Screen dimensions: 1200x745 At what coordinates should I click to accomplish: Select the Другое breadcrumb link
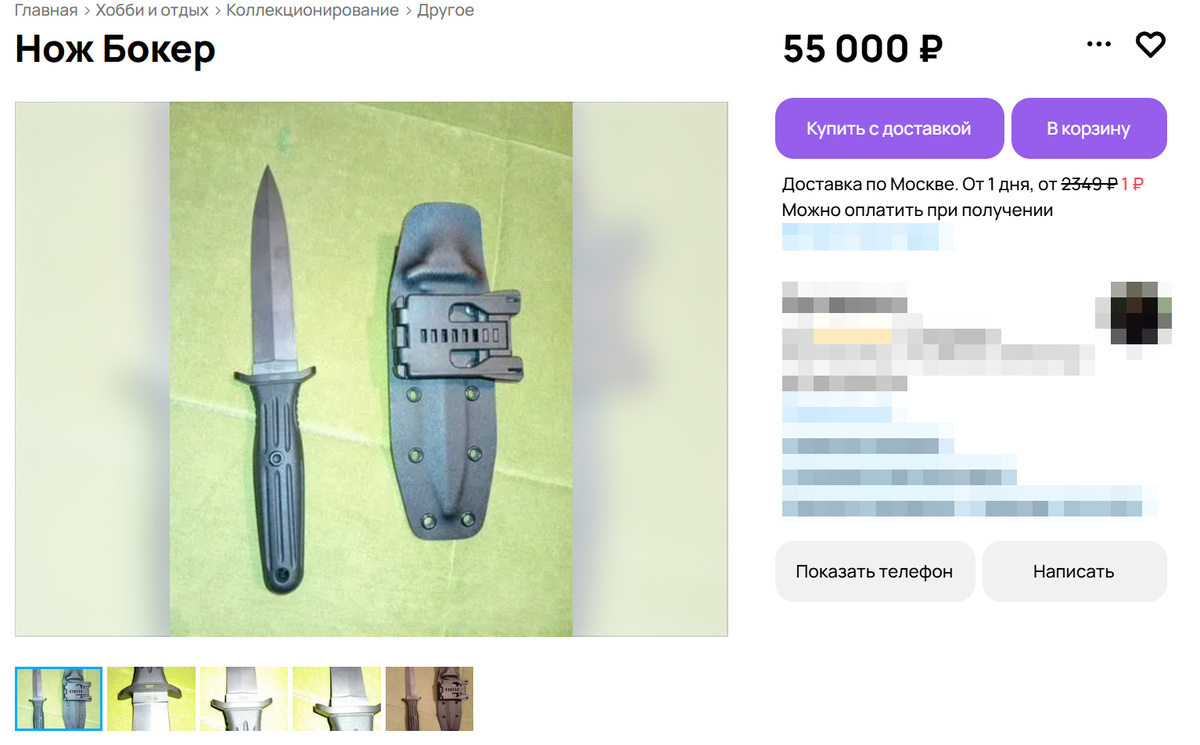(446, 11)
